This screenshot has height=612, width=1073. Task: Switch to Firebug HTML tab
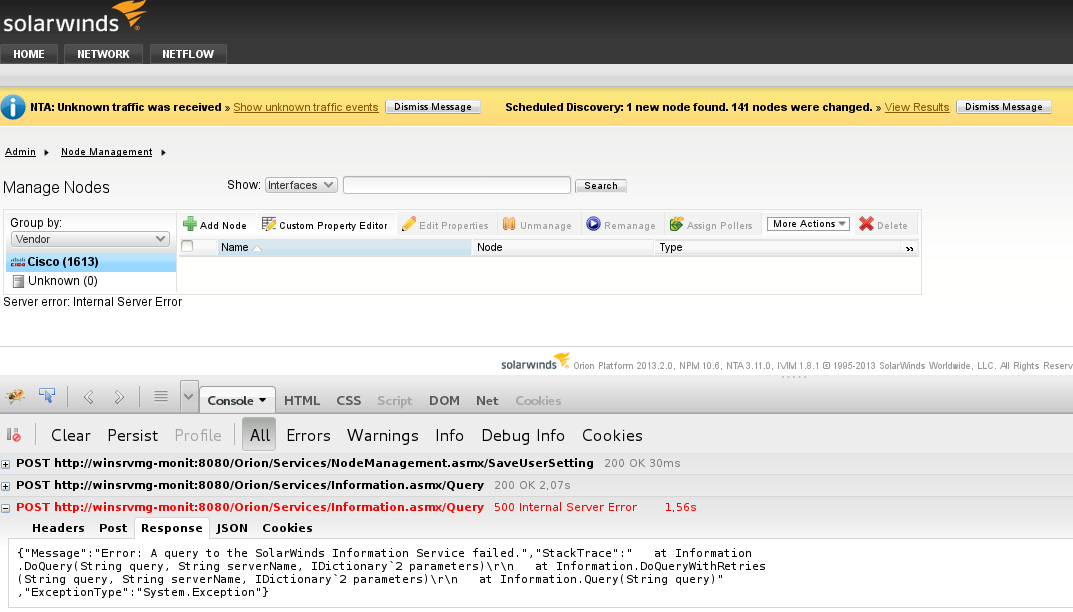302,400
